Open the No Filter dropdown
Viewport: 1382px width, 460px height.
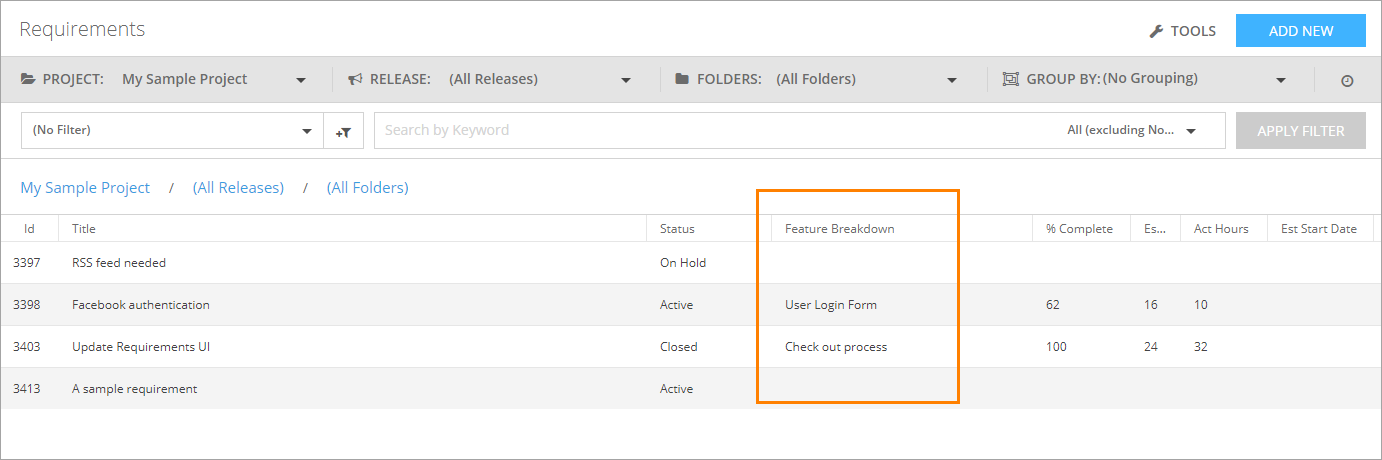click(307, 131)
